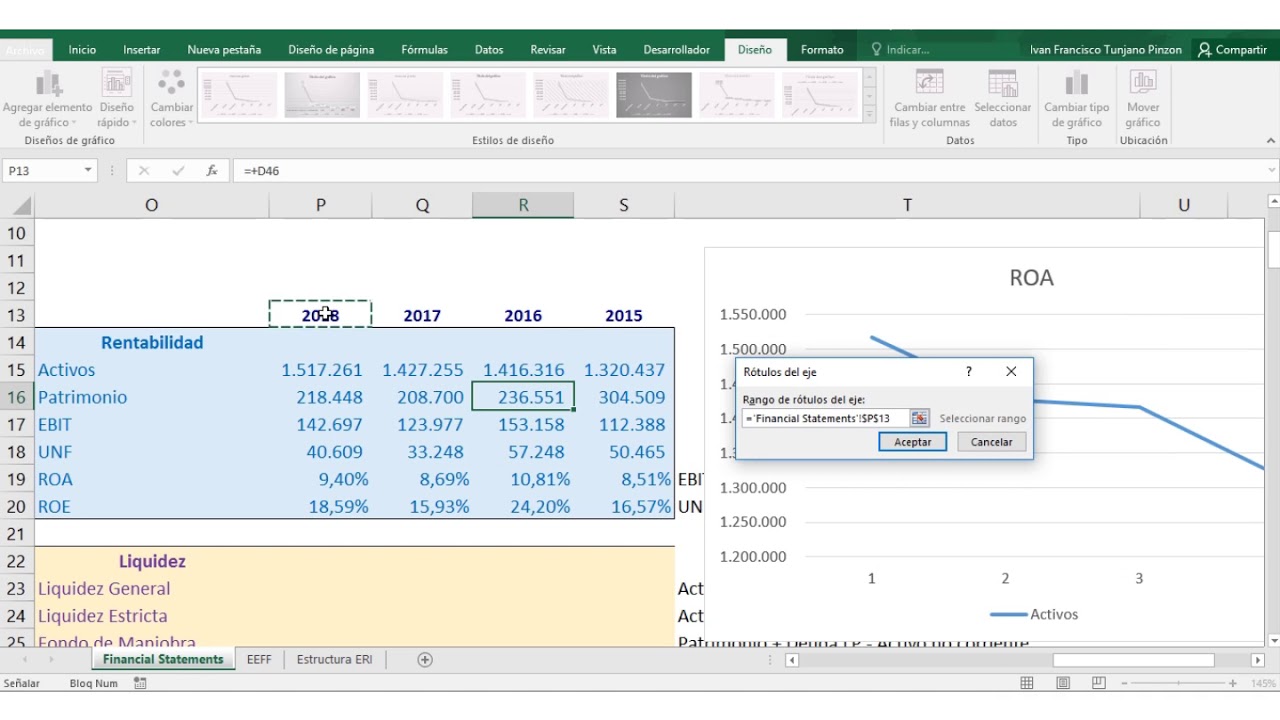Close the Rótulos del eje dialog
Screen dimensions: 1280x720
click(x=1011, y=371)
